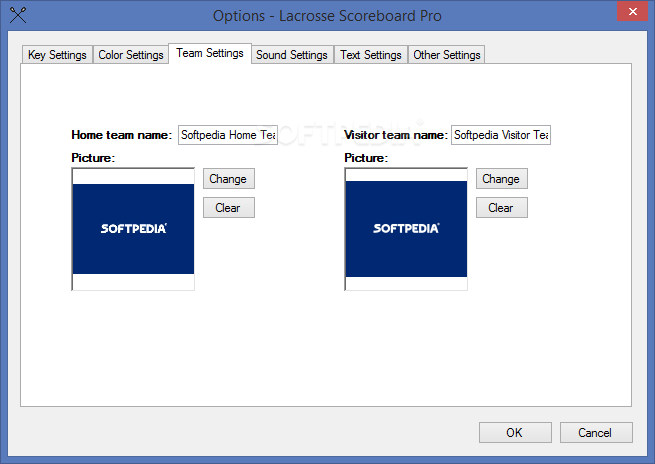Screen dimensions: 655x464
Task: Click the visitor team 'Picture:' label
Action: click(366, 158)
